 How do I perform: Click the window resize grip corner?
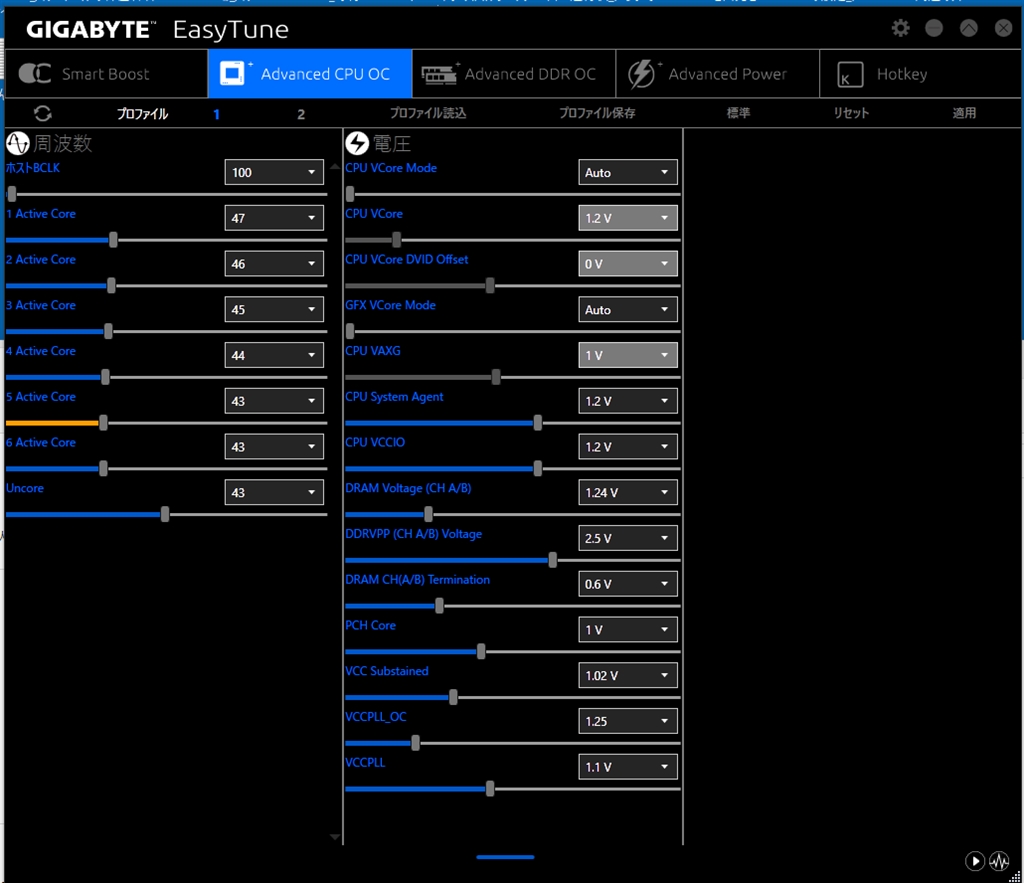pos(1014,876)
